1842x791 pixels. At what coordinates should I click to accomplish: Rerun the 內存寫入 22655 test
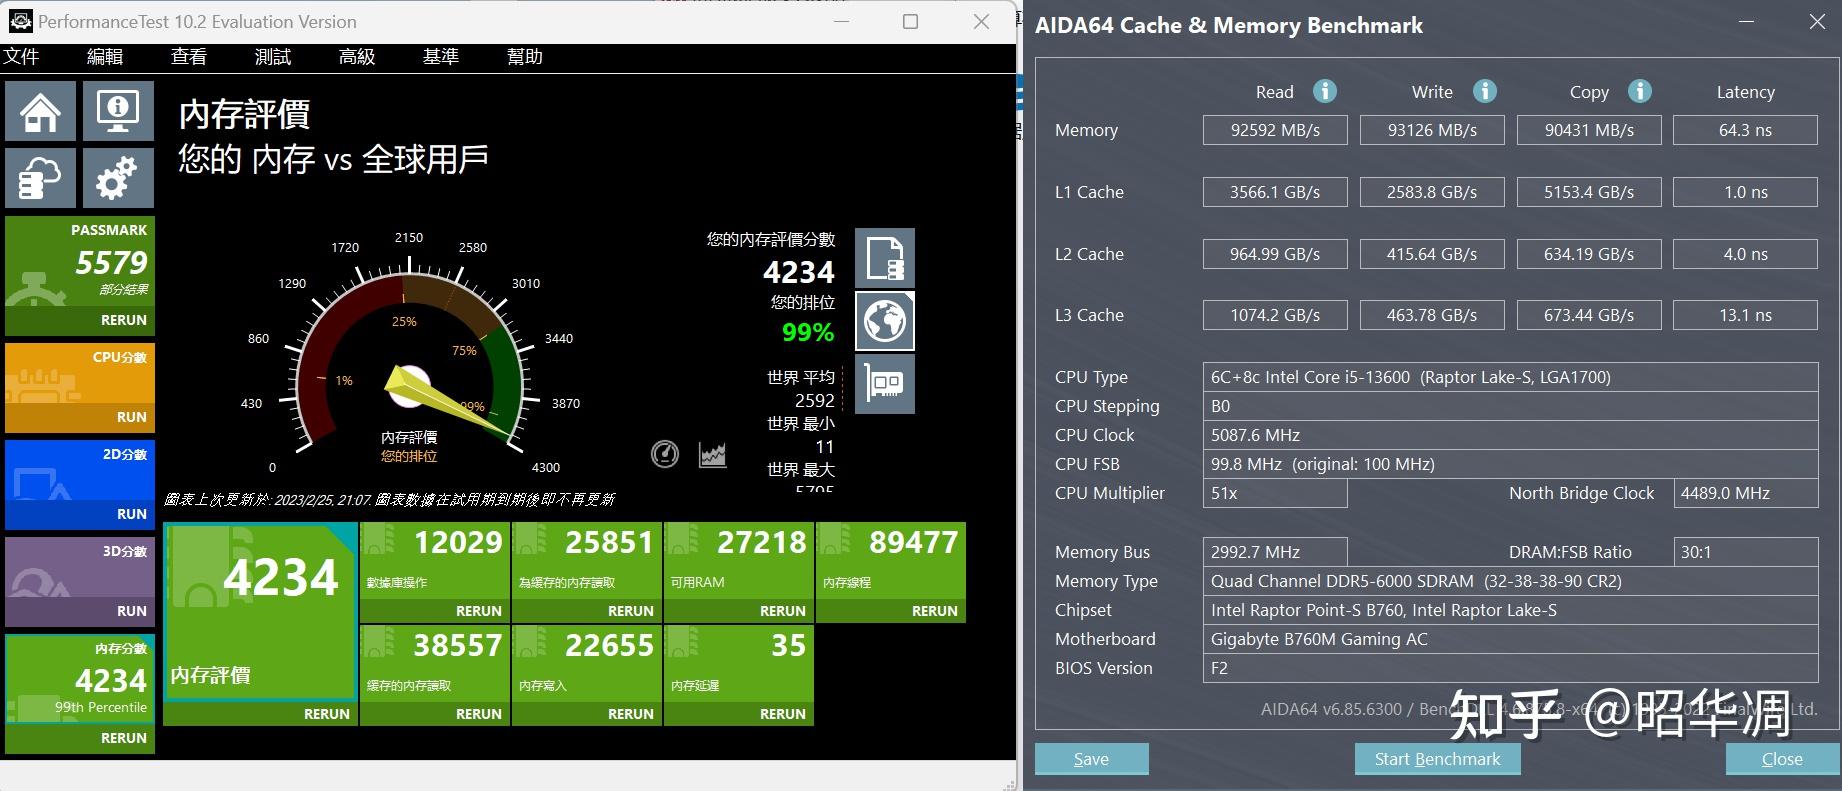tap(630, 714)
